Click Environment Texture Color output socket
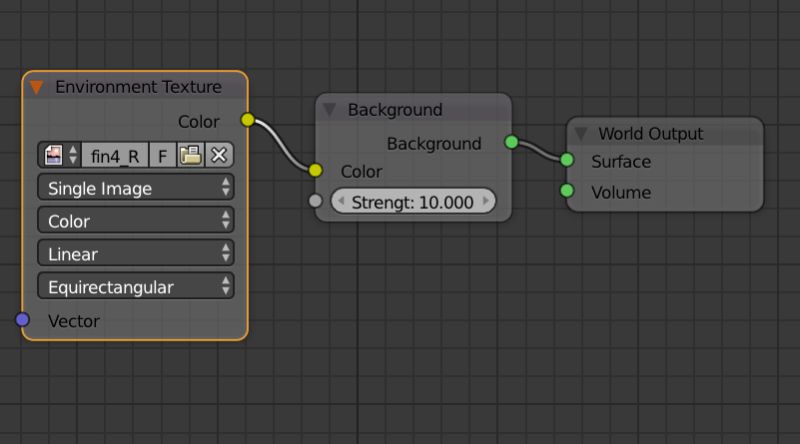800x444 pixels. tap(247, 120)
